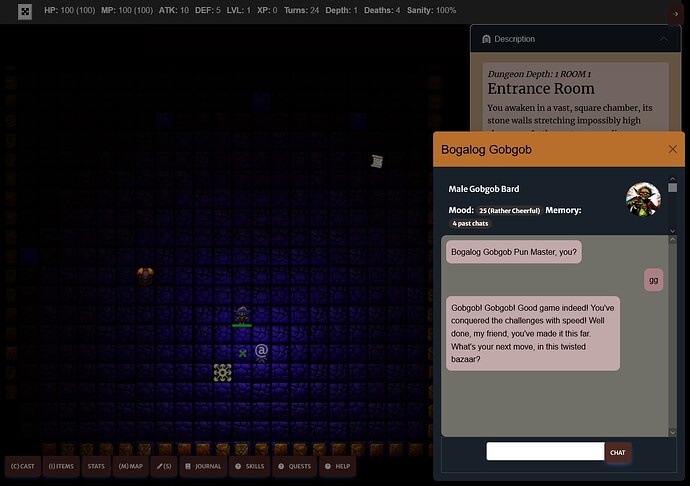690x486 pixels.
Task: Click the NPC info scrollbar thumb
Action: (672, 188)
